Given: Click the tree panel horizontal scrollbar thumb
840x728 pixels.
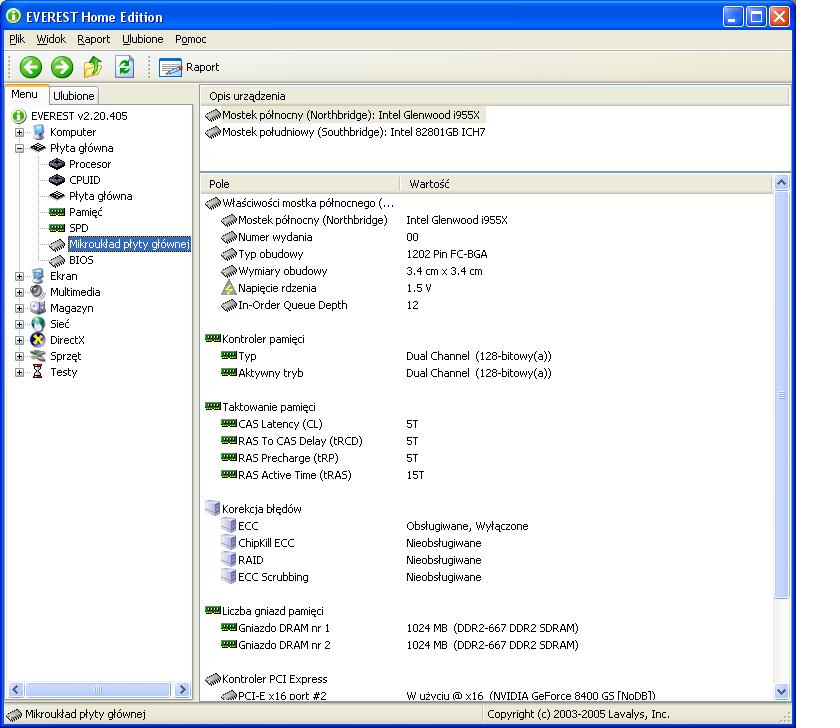Looking at the screenshot, I should click(98, 689).
